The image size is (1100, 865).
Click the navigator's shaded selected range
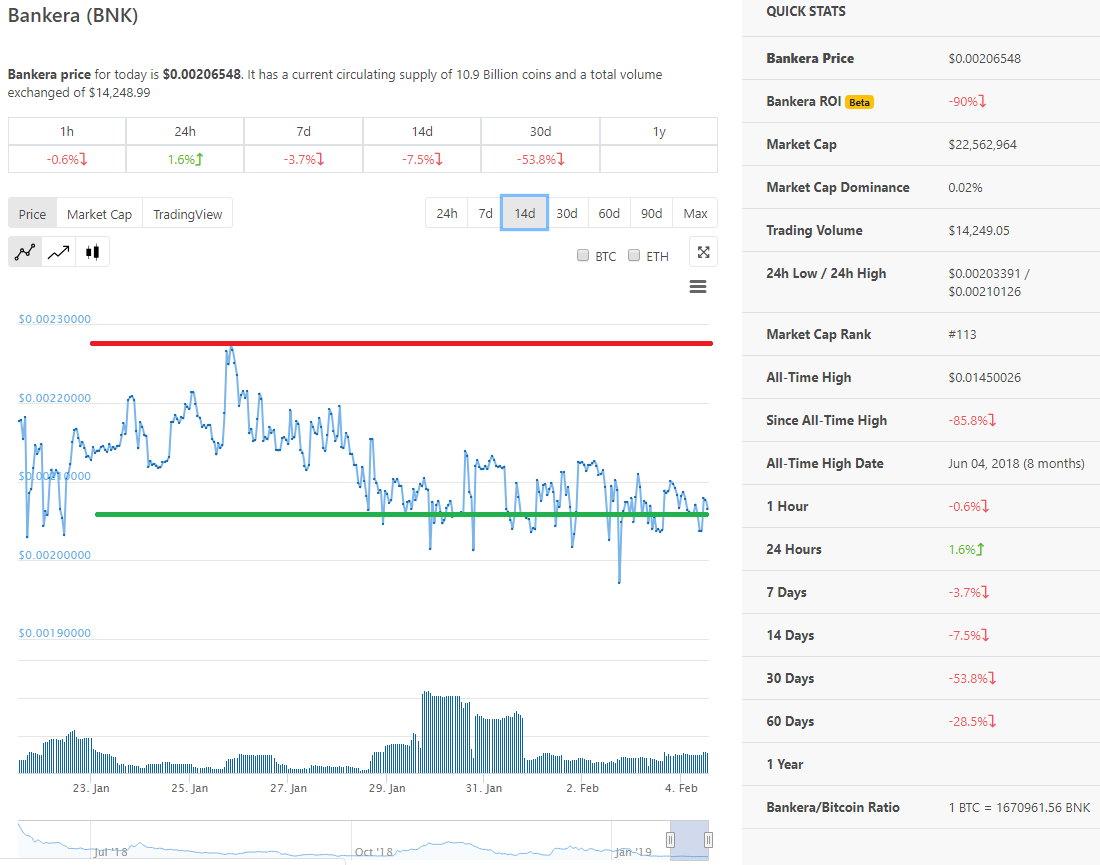click(690, 840)
